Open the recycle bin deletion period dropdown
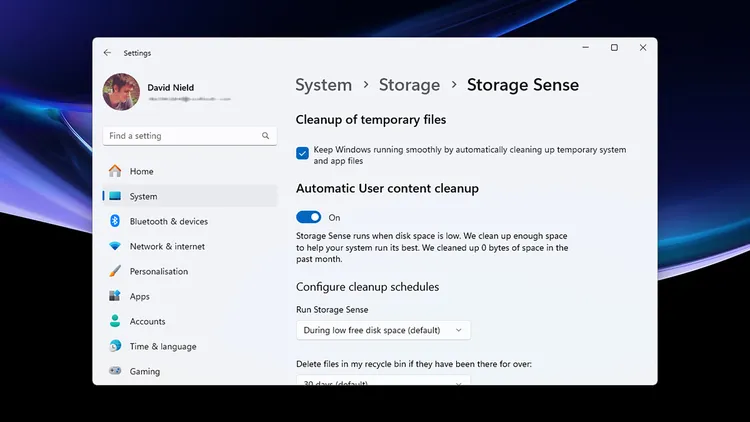 point(383,381)
